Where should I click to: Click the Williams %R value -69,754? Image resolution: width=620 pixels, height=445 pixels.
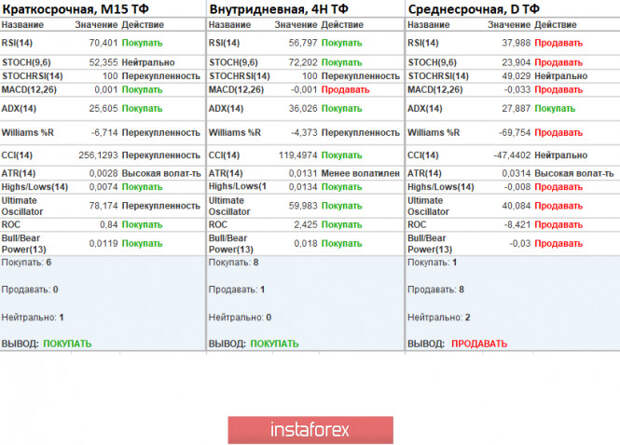pyautogui.click(x=514, y=133)
